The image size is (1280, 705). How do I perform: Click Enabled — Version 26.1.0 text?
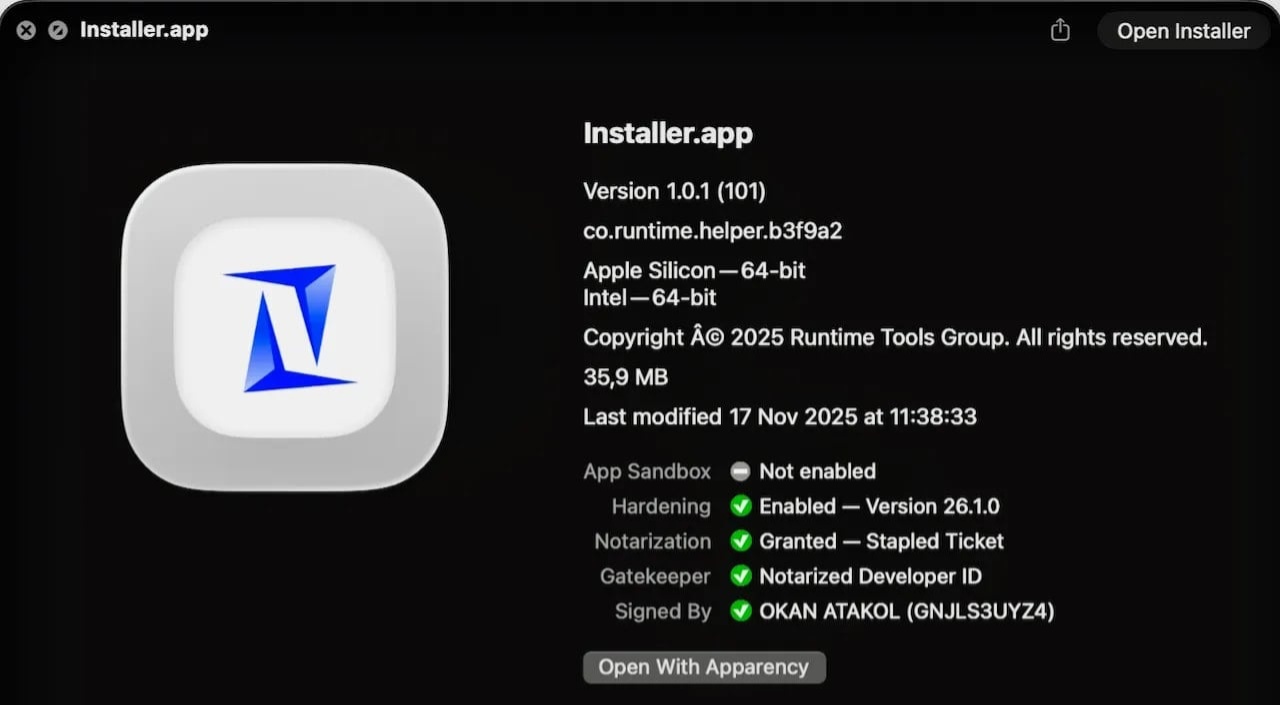(880, 506)
